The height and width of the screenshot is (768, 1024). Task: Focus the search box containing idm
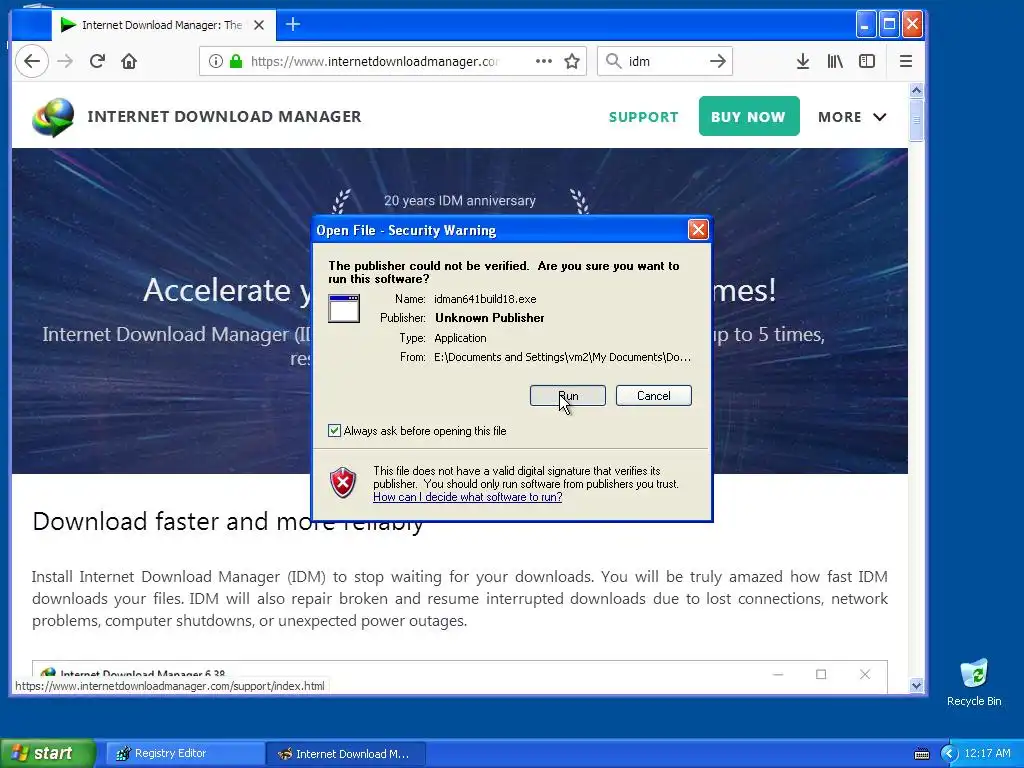coord(665,61)
